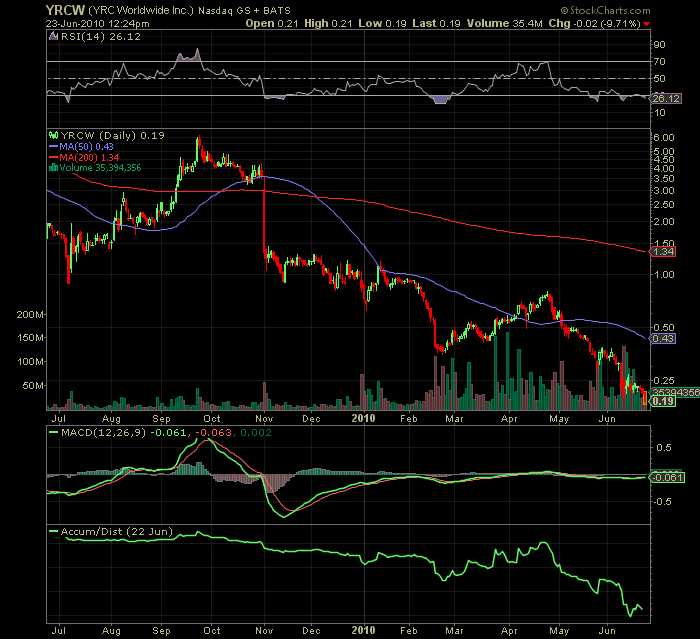
Task: Click the -0.061 MACD value tag
Action: coord(667,477)
